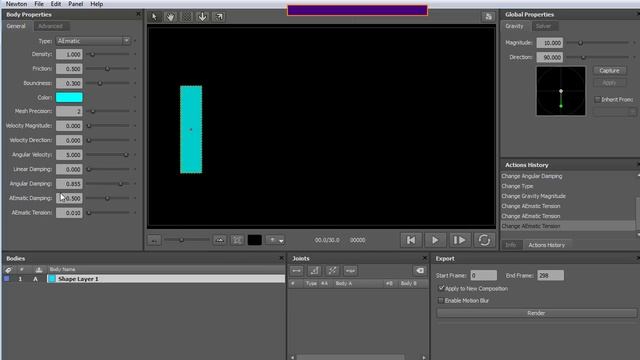640x360 pixels.
Task: Select the arrow selection tool
Action: pos(154,17)
